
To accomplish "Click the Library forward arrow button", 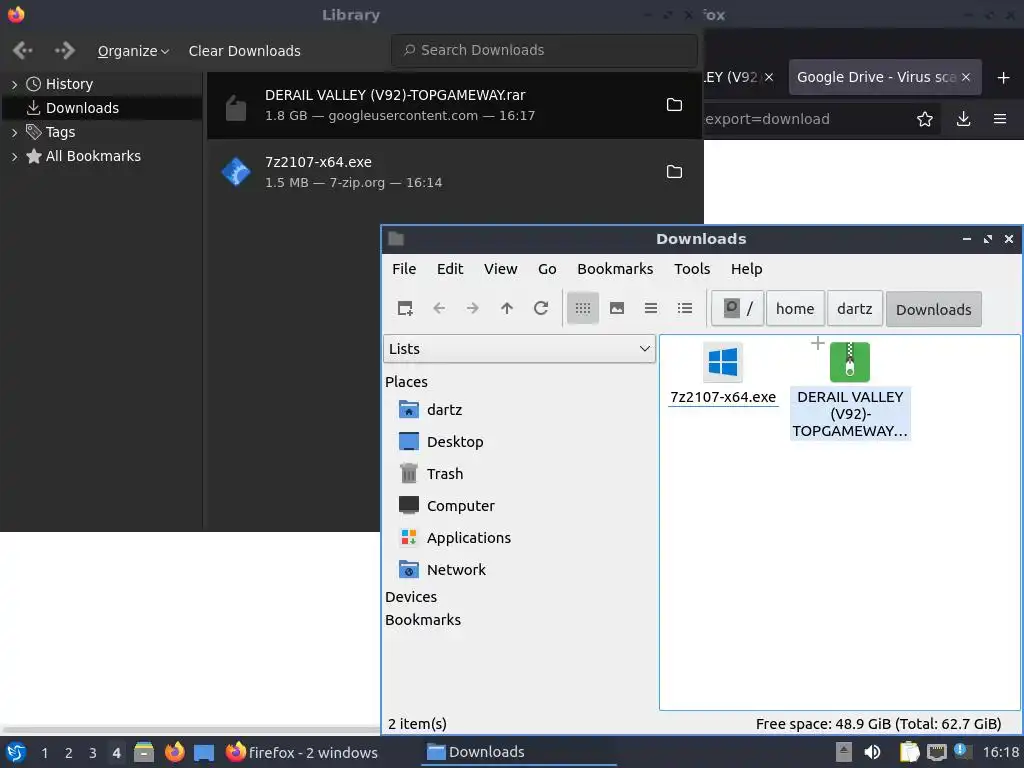I will (64, 50).
